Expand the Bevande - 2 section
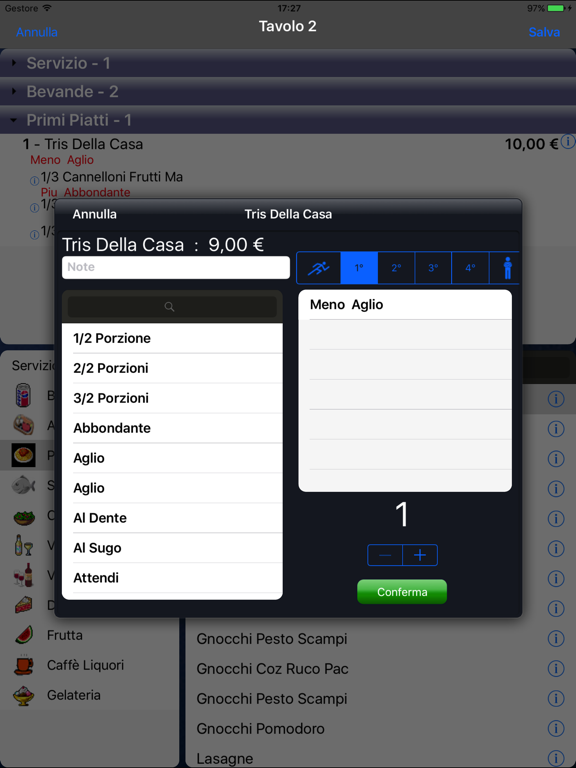 click(288, 92)
